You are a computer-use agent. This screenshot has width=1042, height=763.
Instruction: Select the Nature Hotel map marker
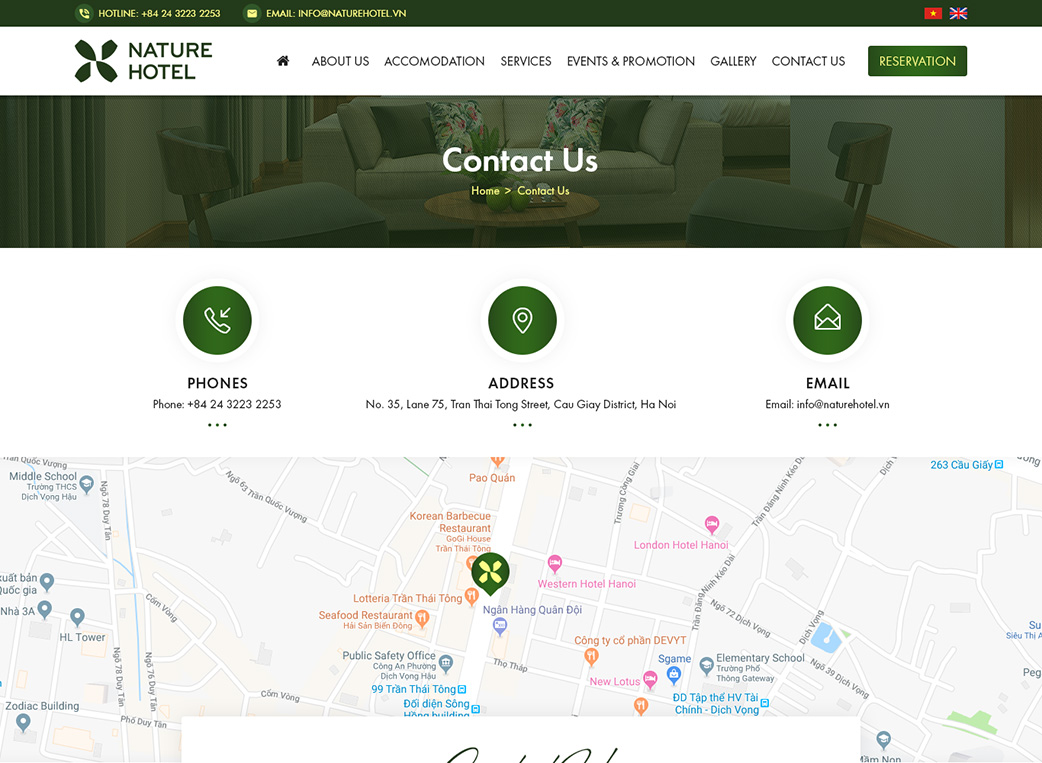coord(490,574)
